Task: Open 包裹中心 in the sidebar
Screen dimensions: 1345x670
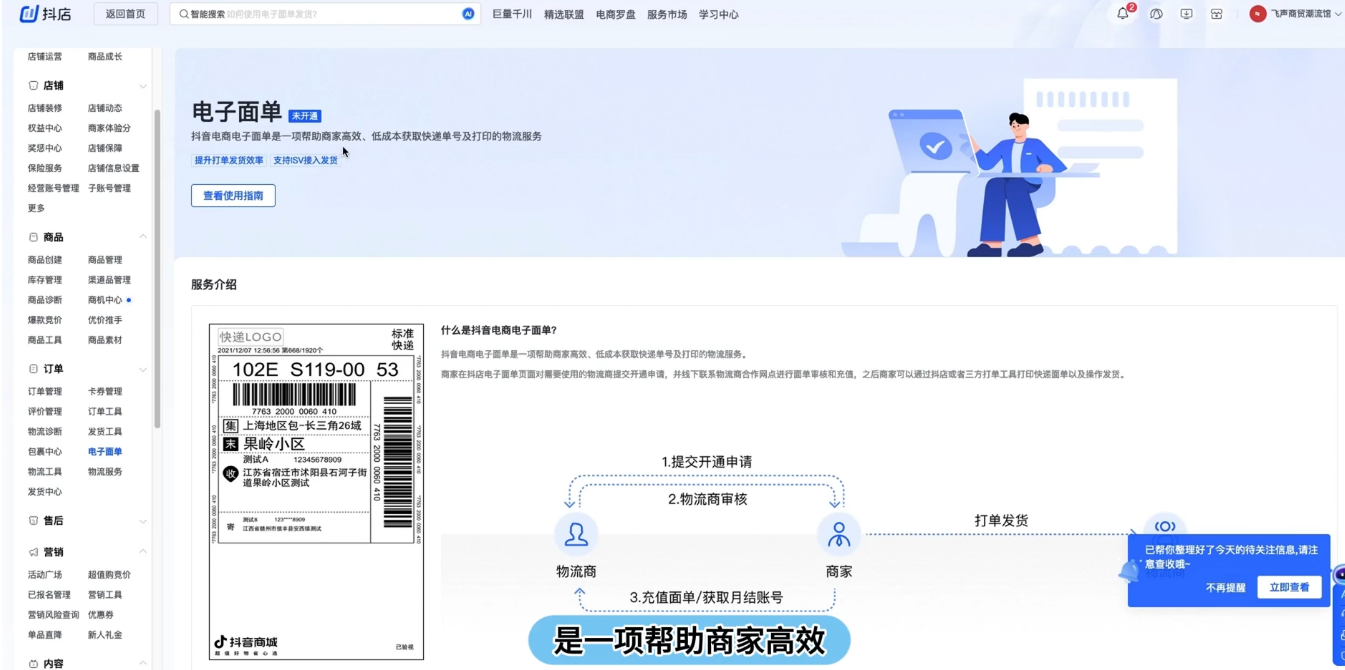Action: coord(45,452)
